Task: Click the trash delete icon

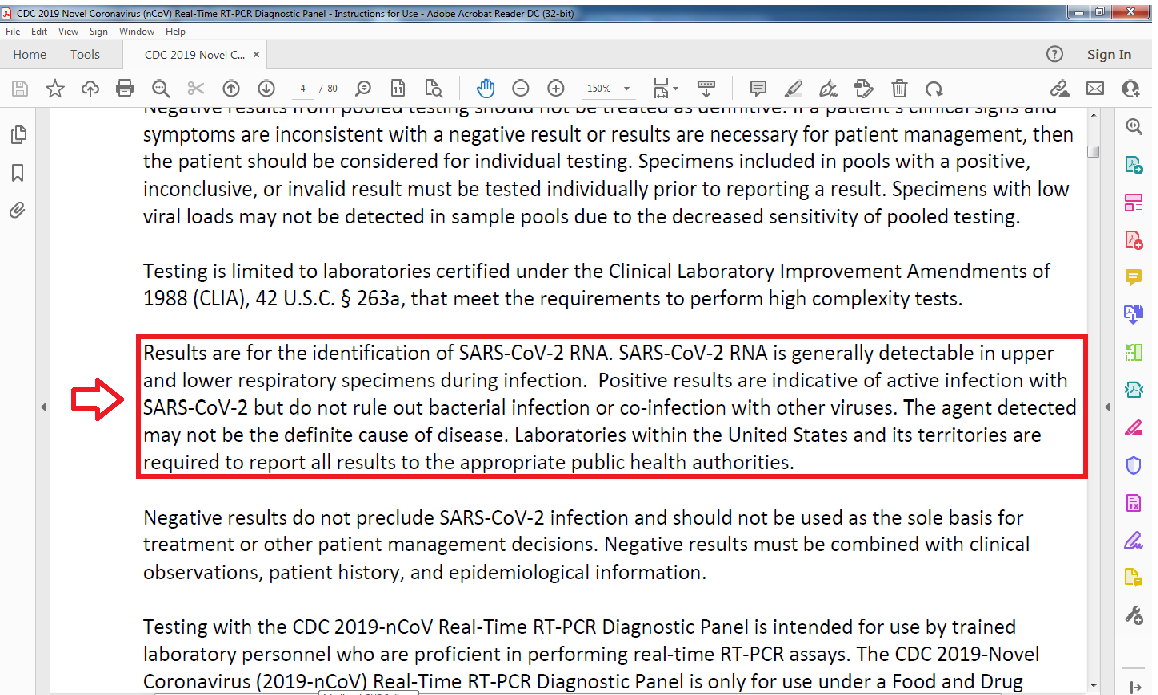Action: pyautogui.click(x=899, y=89)
